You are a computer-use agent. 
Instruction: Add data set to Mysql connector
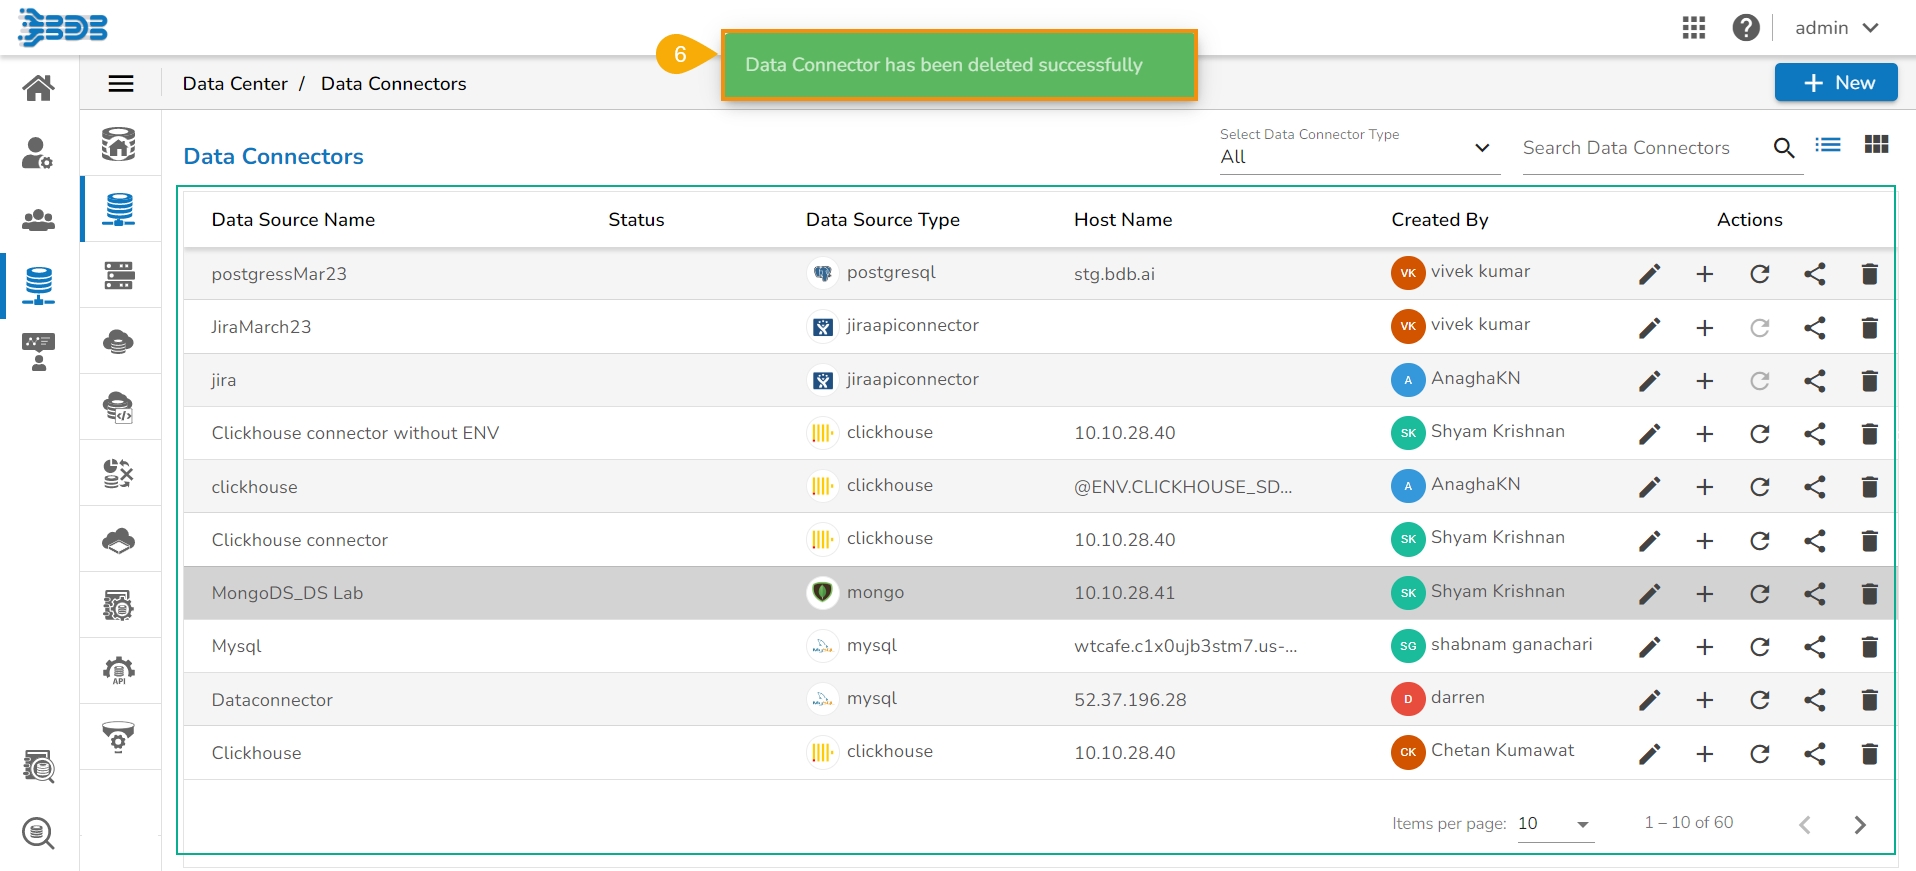click(1704, 647)
